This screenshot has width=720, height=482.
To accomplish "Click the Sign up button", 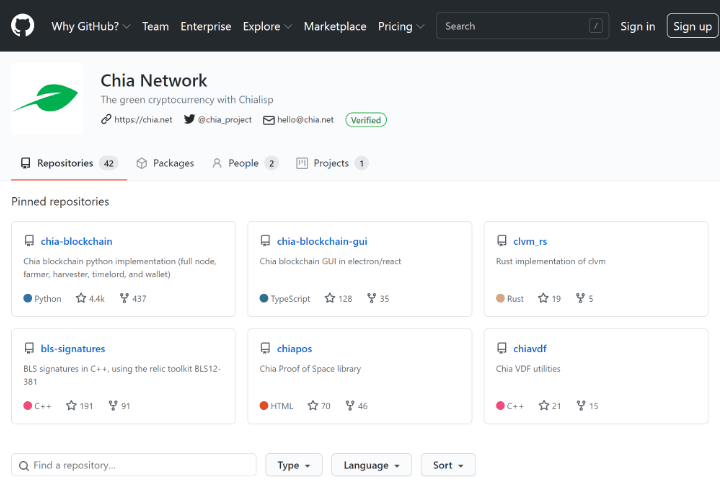I will click(692, 26).
